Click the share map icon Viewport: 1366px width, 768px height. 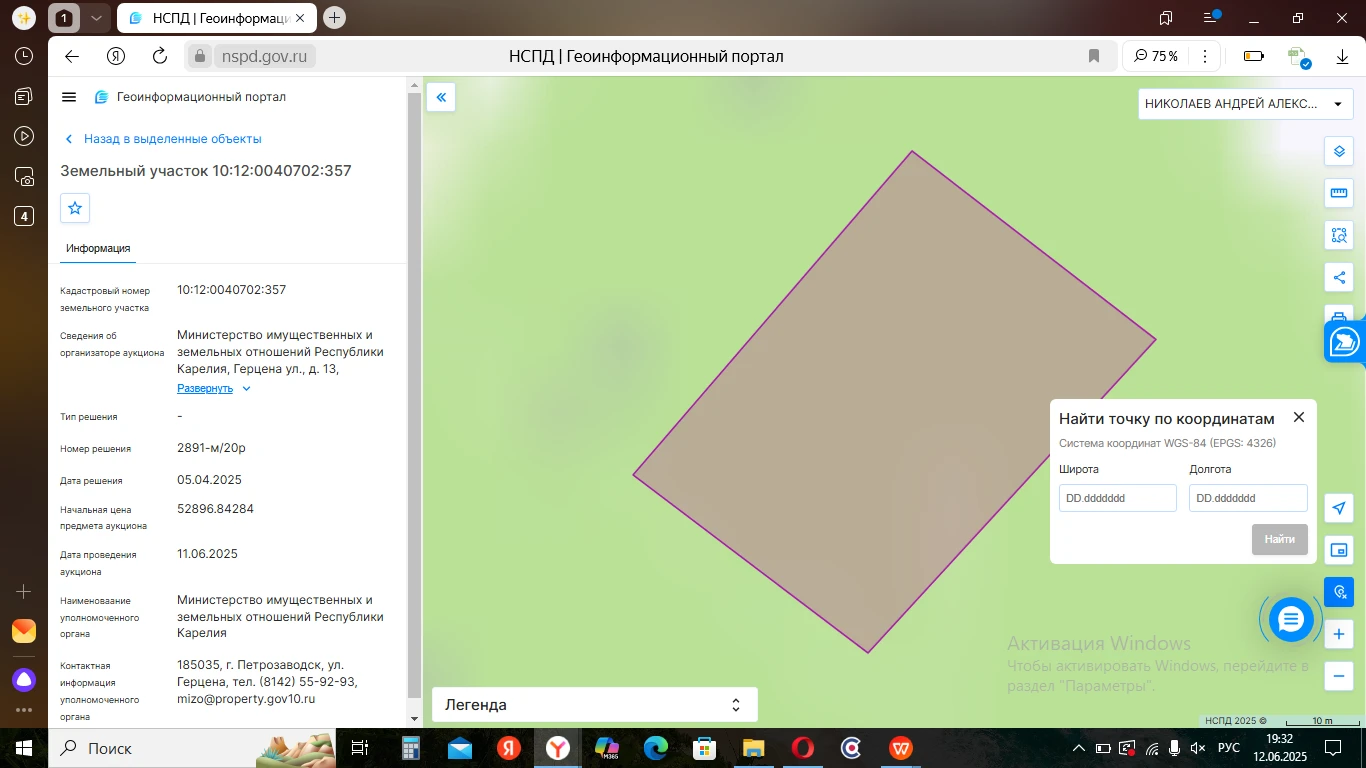[1339, 278]
